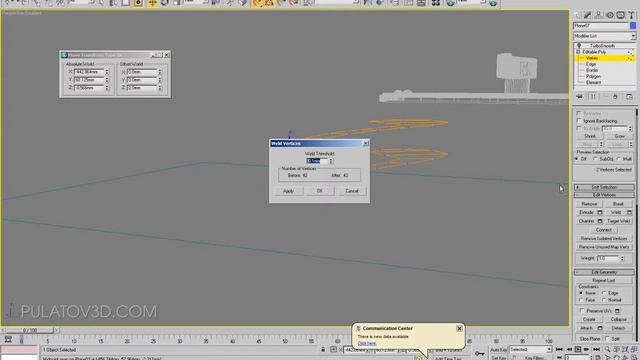Click the Repeat Last button
Image resolution: width=640 pixels, height=360 pixels.
point(604,280)
